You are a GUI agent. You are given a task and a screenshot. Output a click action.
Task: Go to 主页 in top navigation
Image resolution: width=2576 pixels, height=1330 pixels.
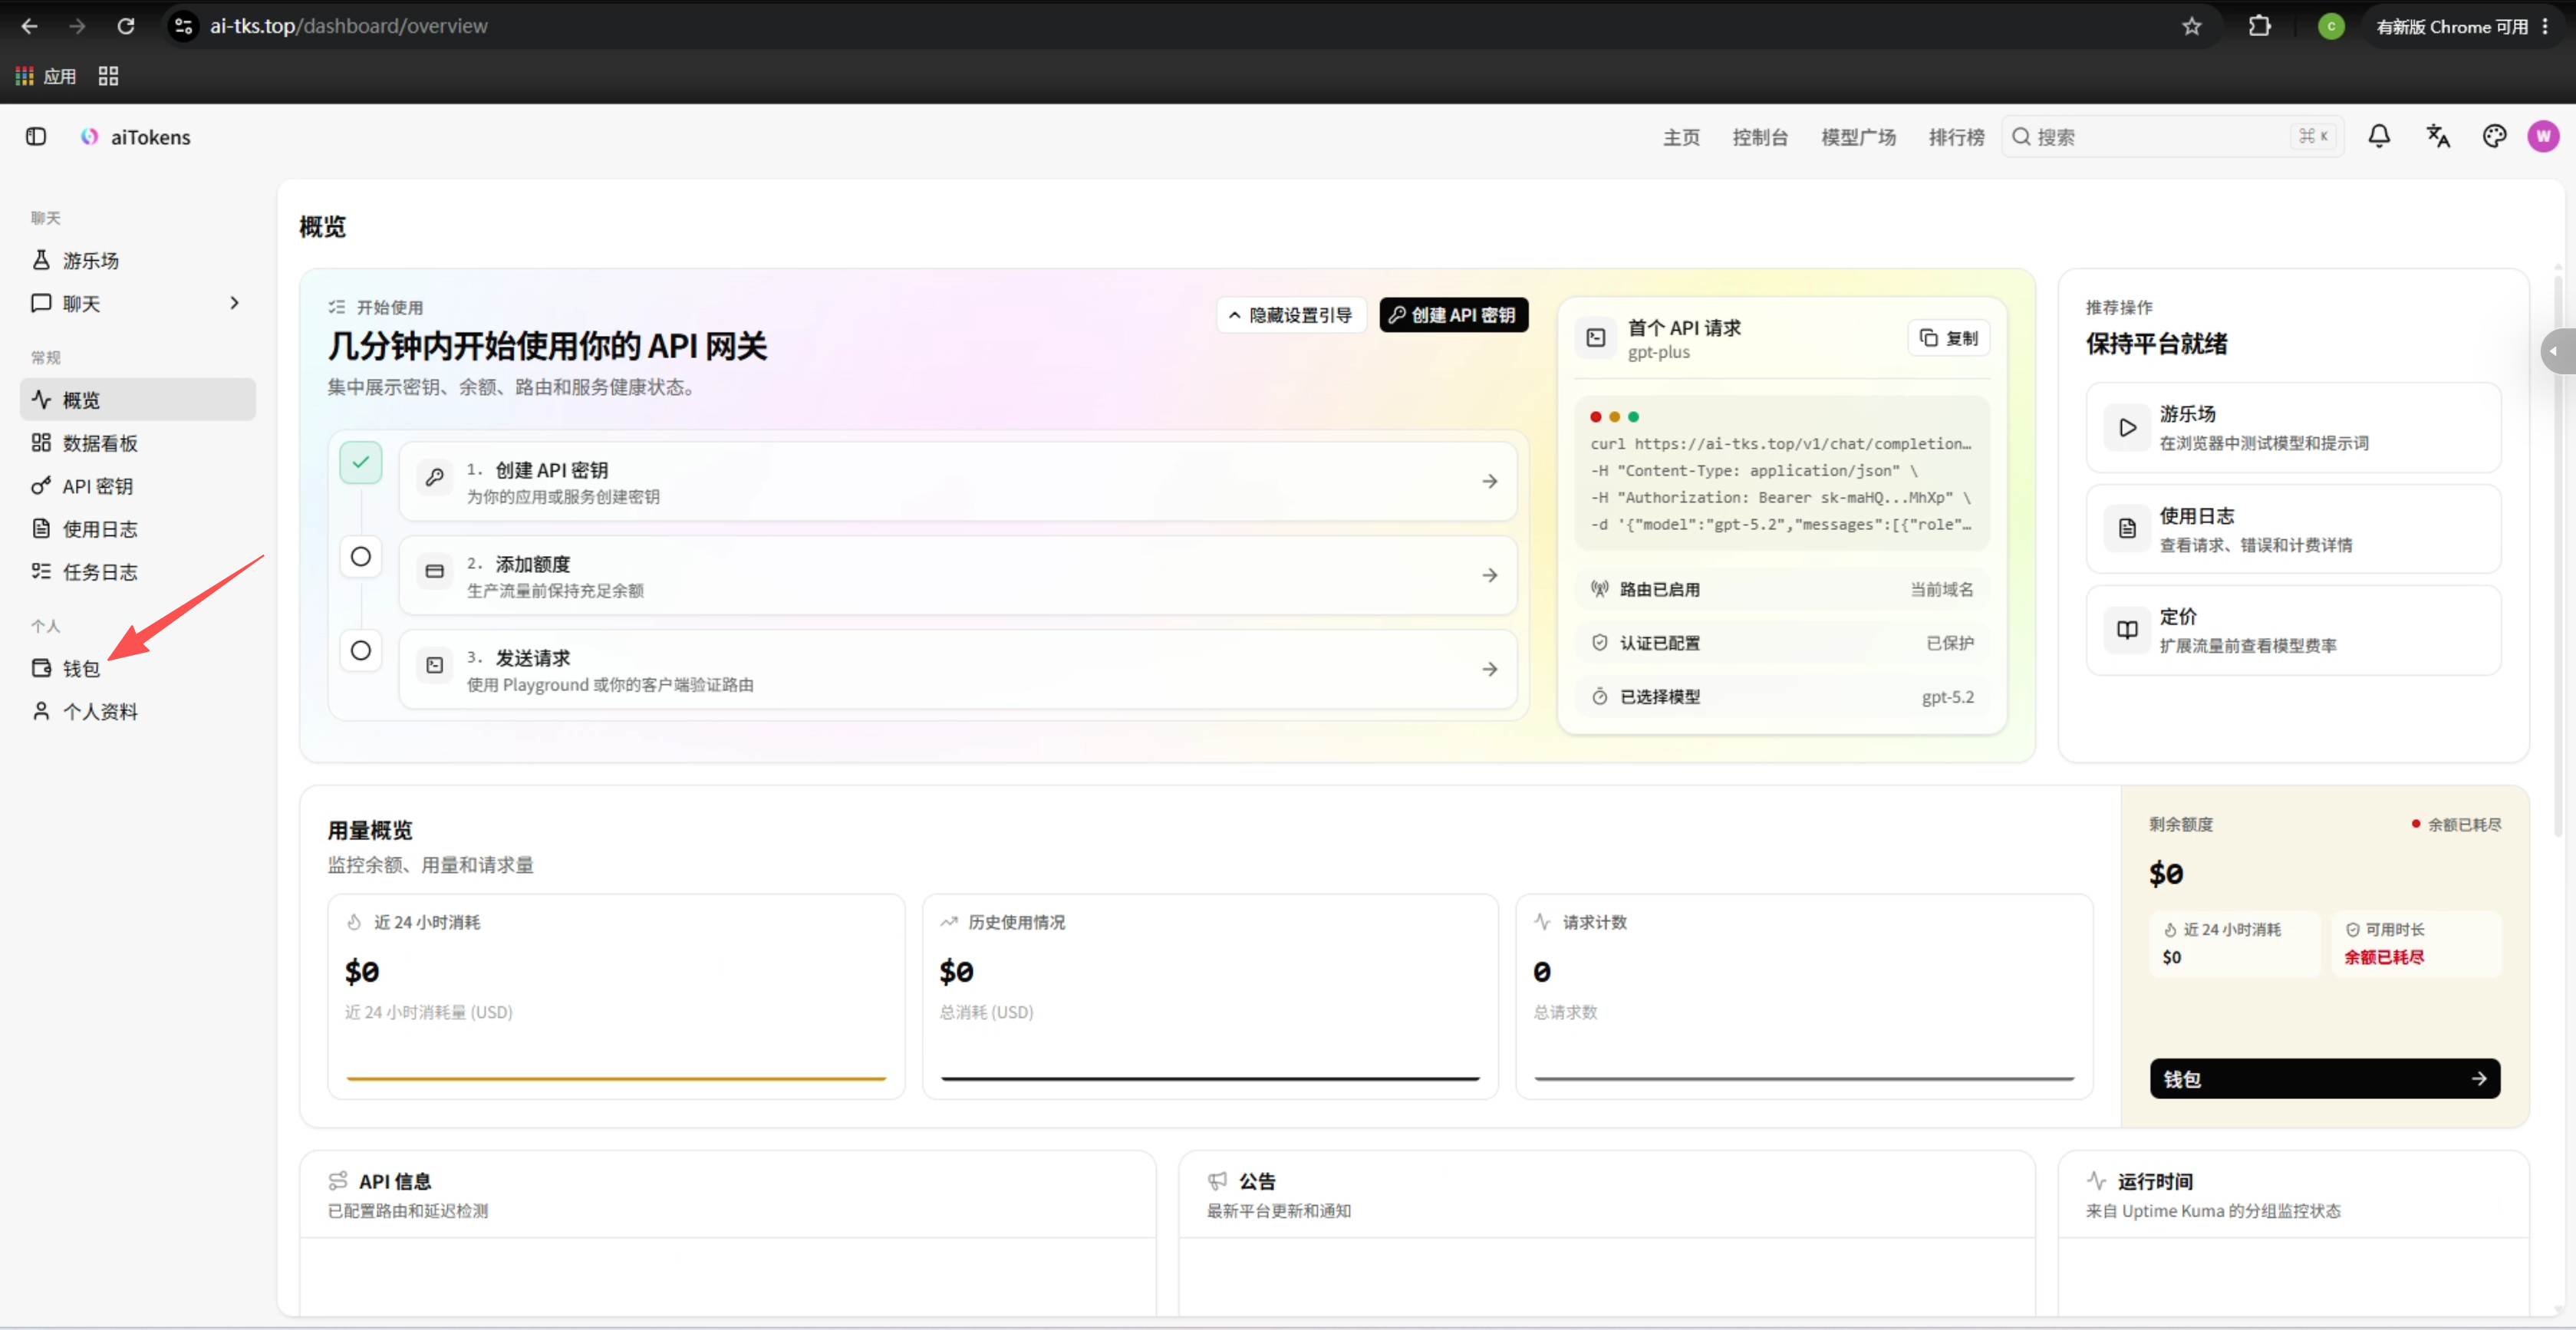(x=1681, y=137)
